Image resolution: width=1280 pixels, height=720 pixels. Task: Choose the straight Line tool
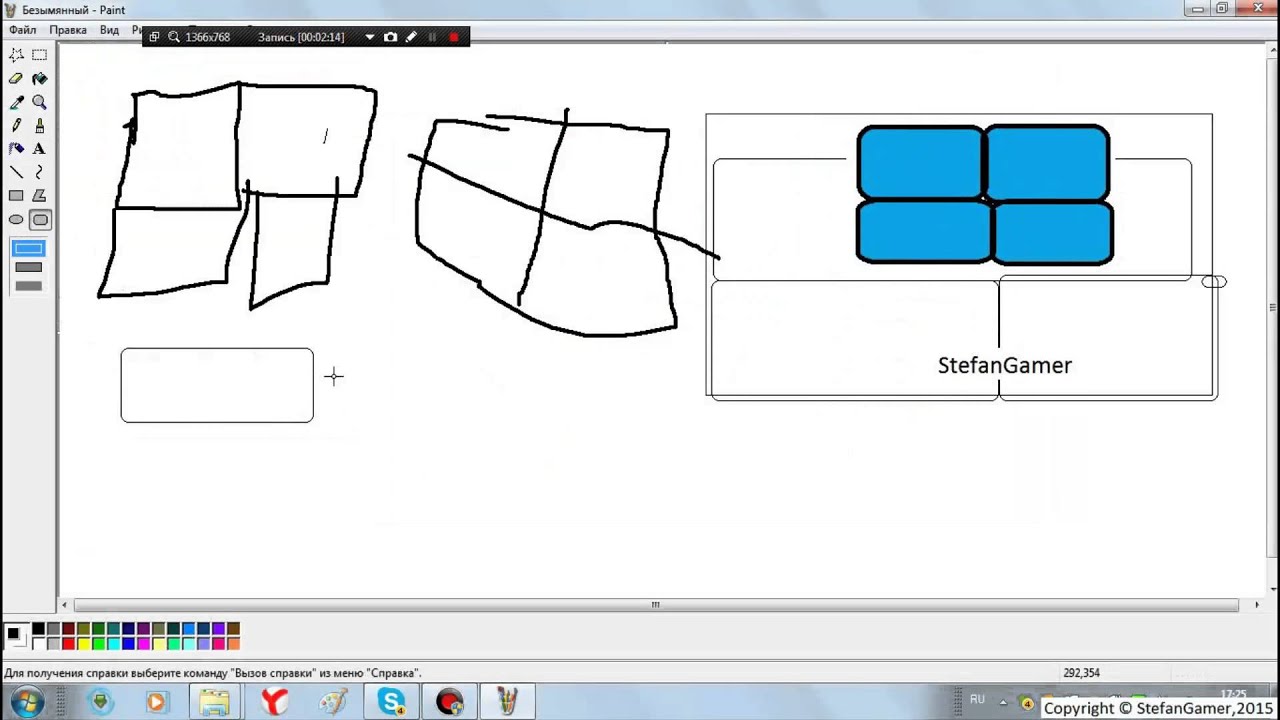click(x=16, y=172)
